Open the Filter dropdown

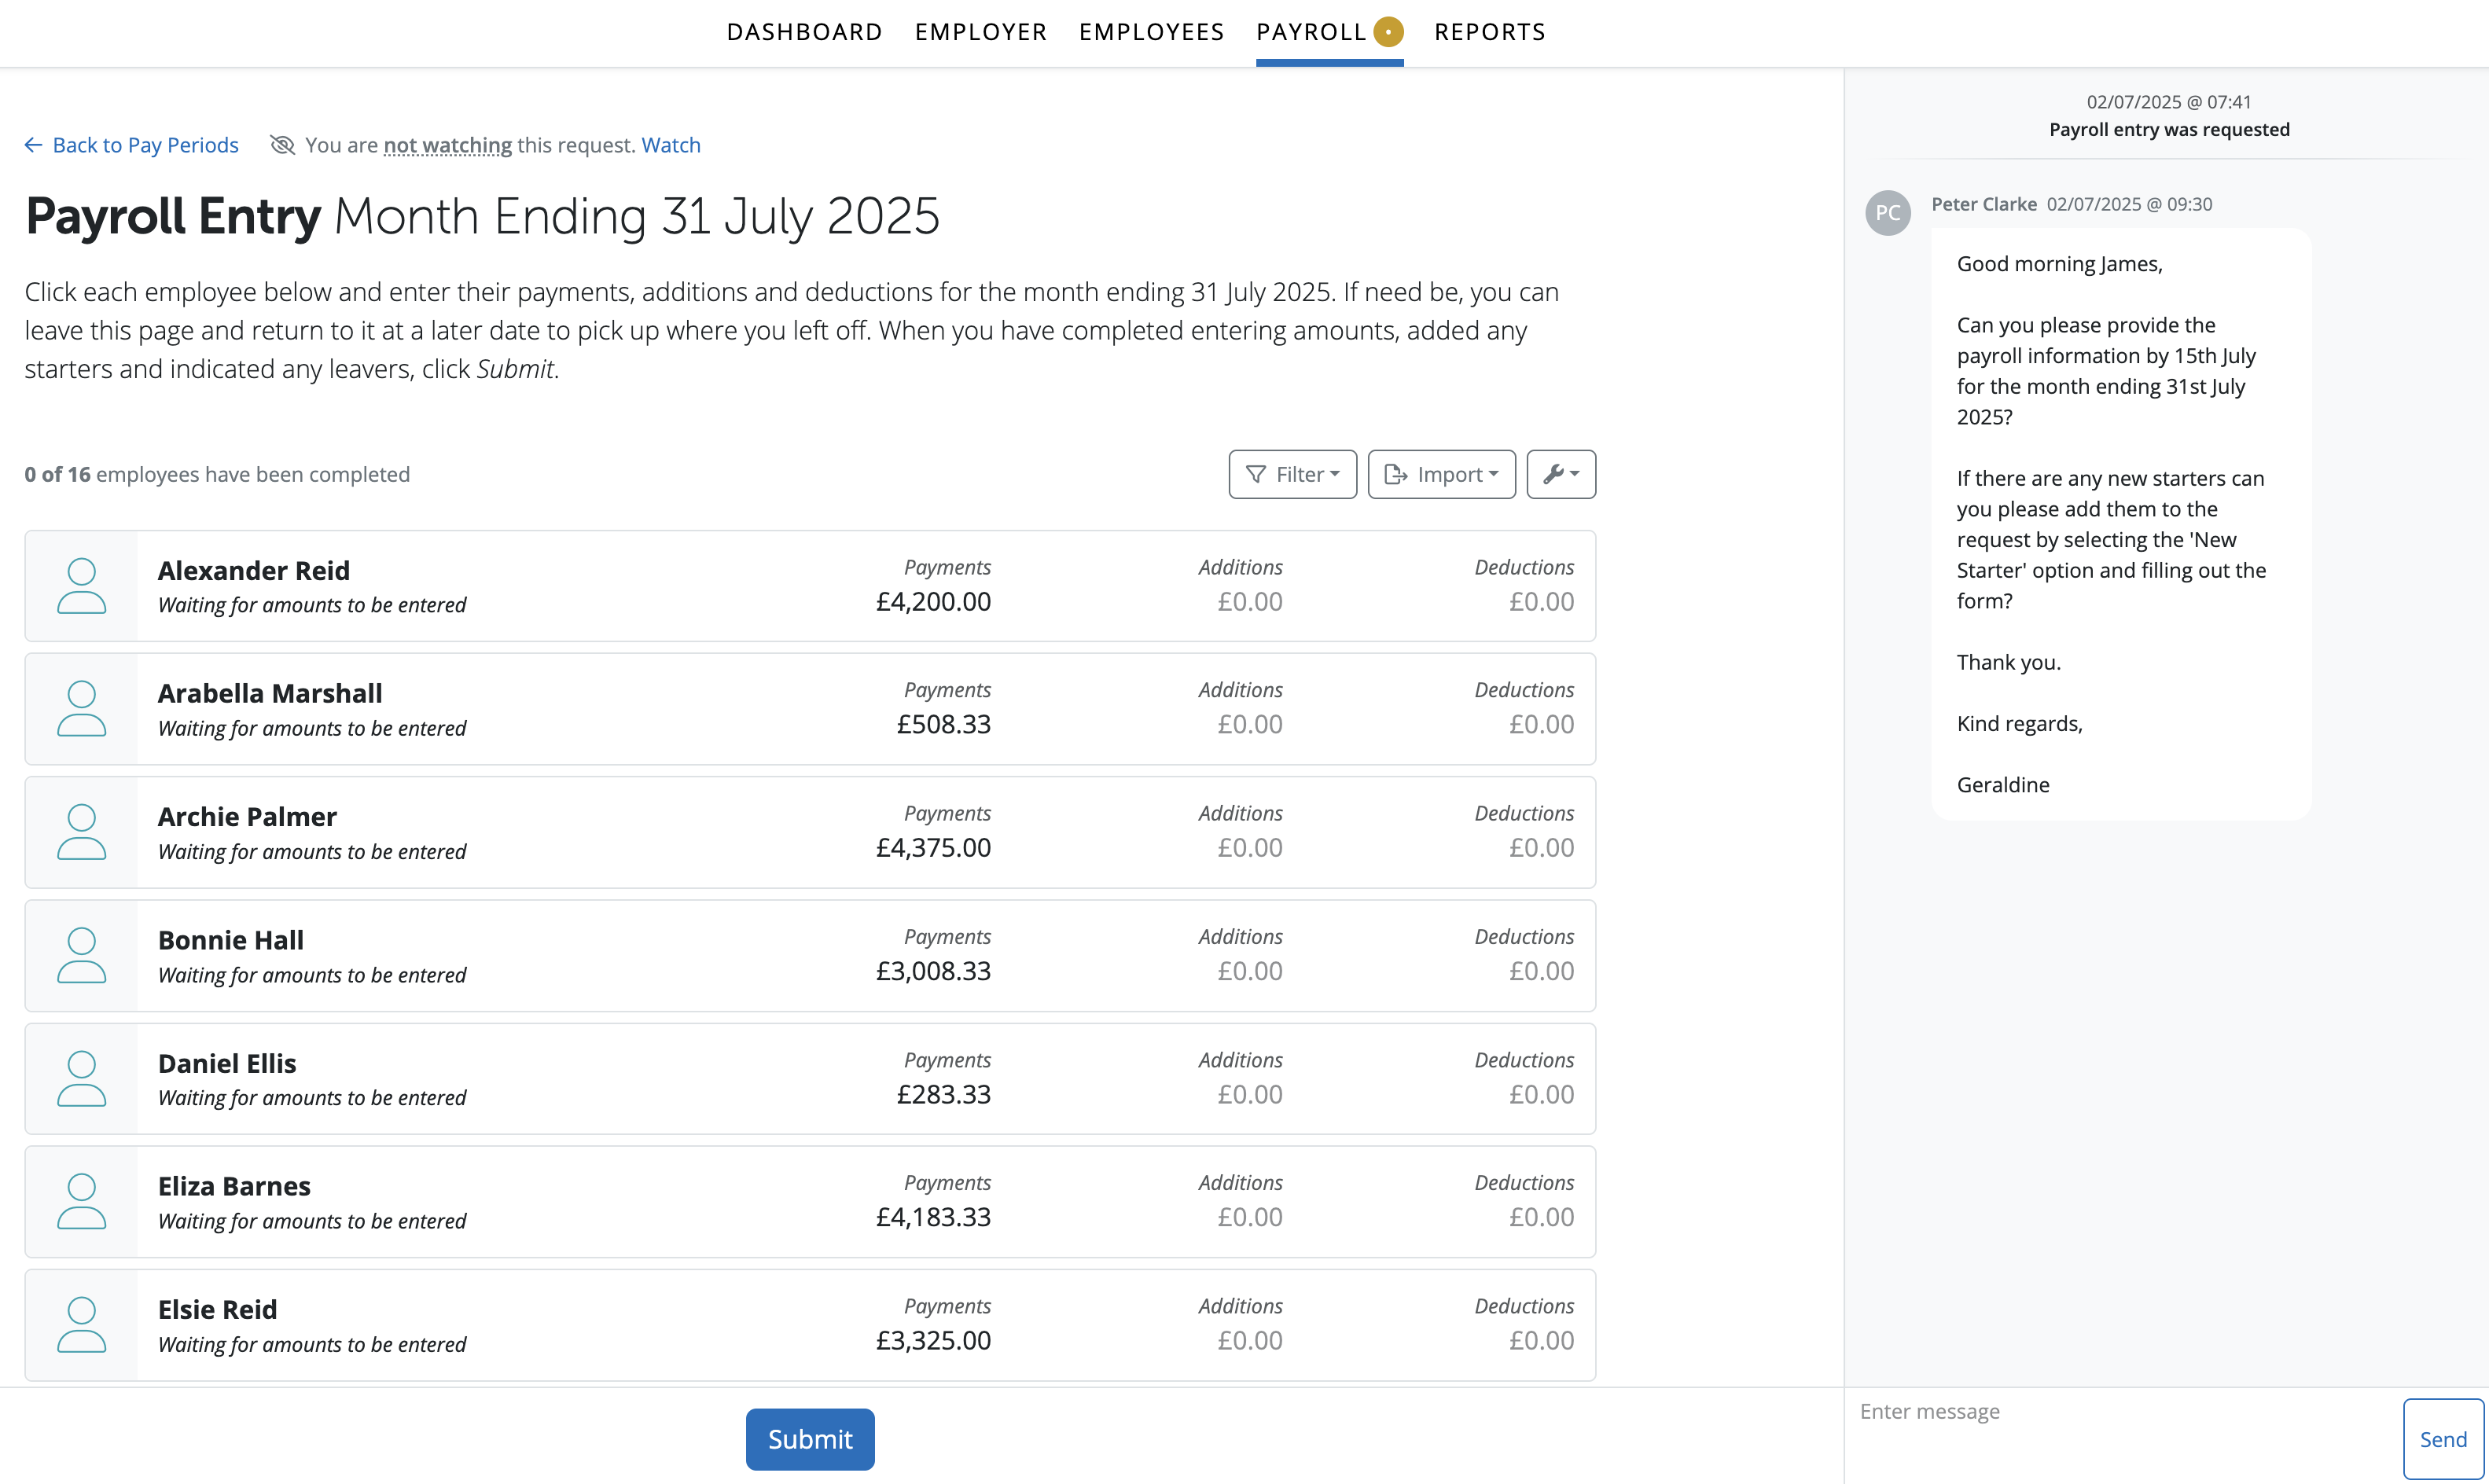coord(1292,474)
